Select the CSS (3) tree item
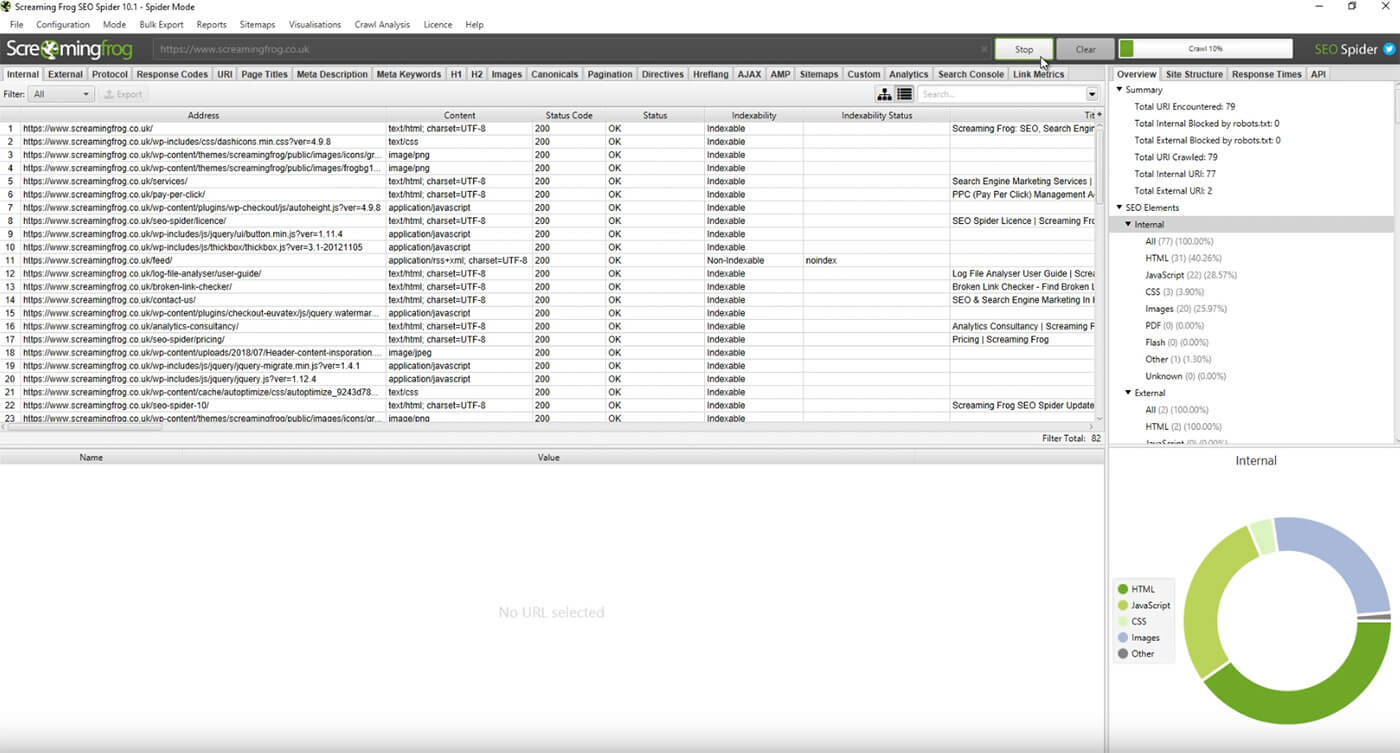 pos(1176,292)
